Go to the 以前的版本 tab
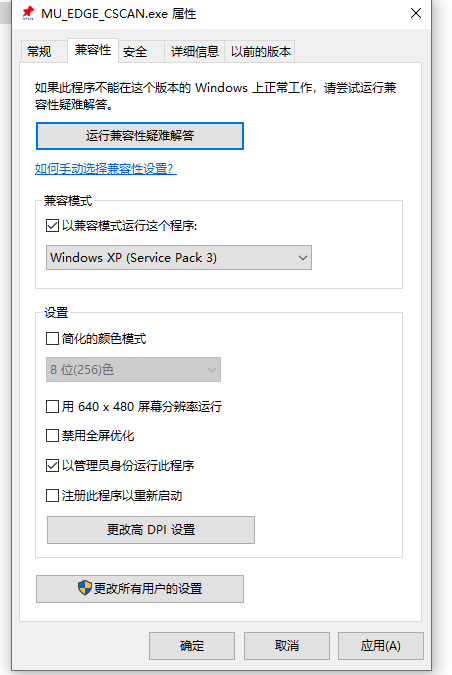The width and height of the screenshot is (452, 675). 260,52
